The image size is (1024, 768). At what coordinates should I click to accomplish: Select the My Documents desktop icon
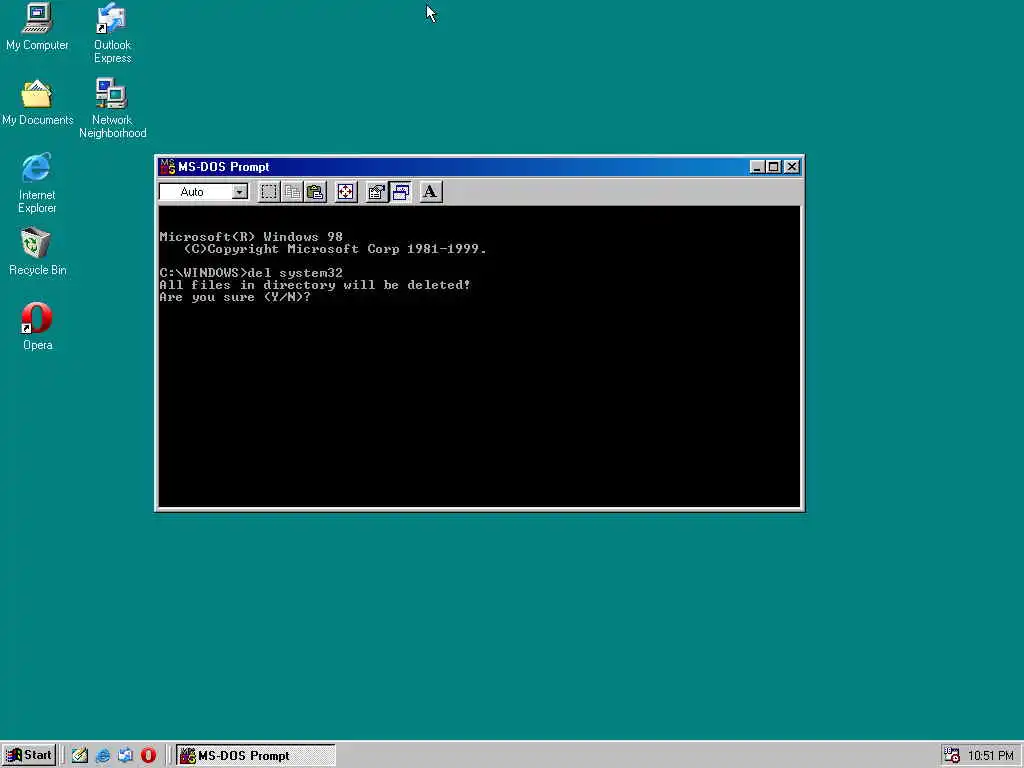[x=37, y=103]
